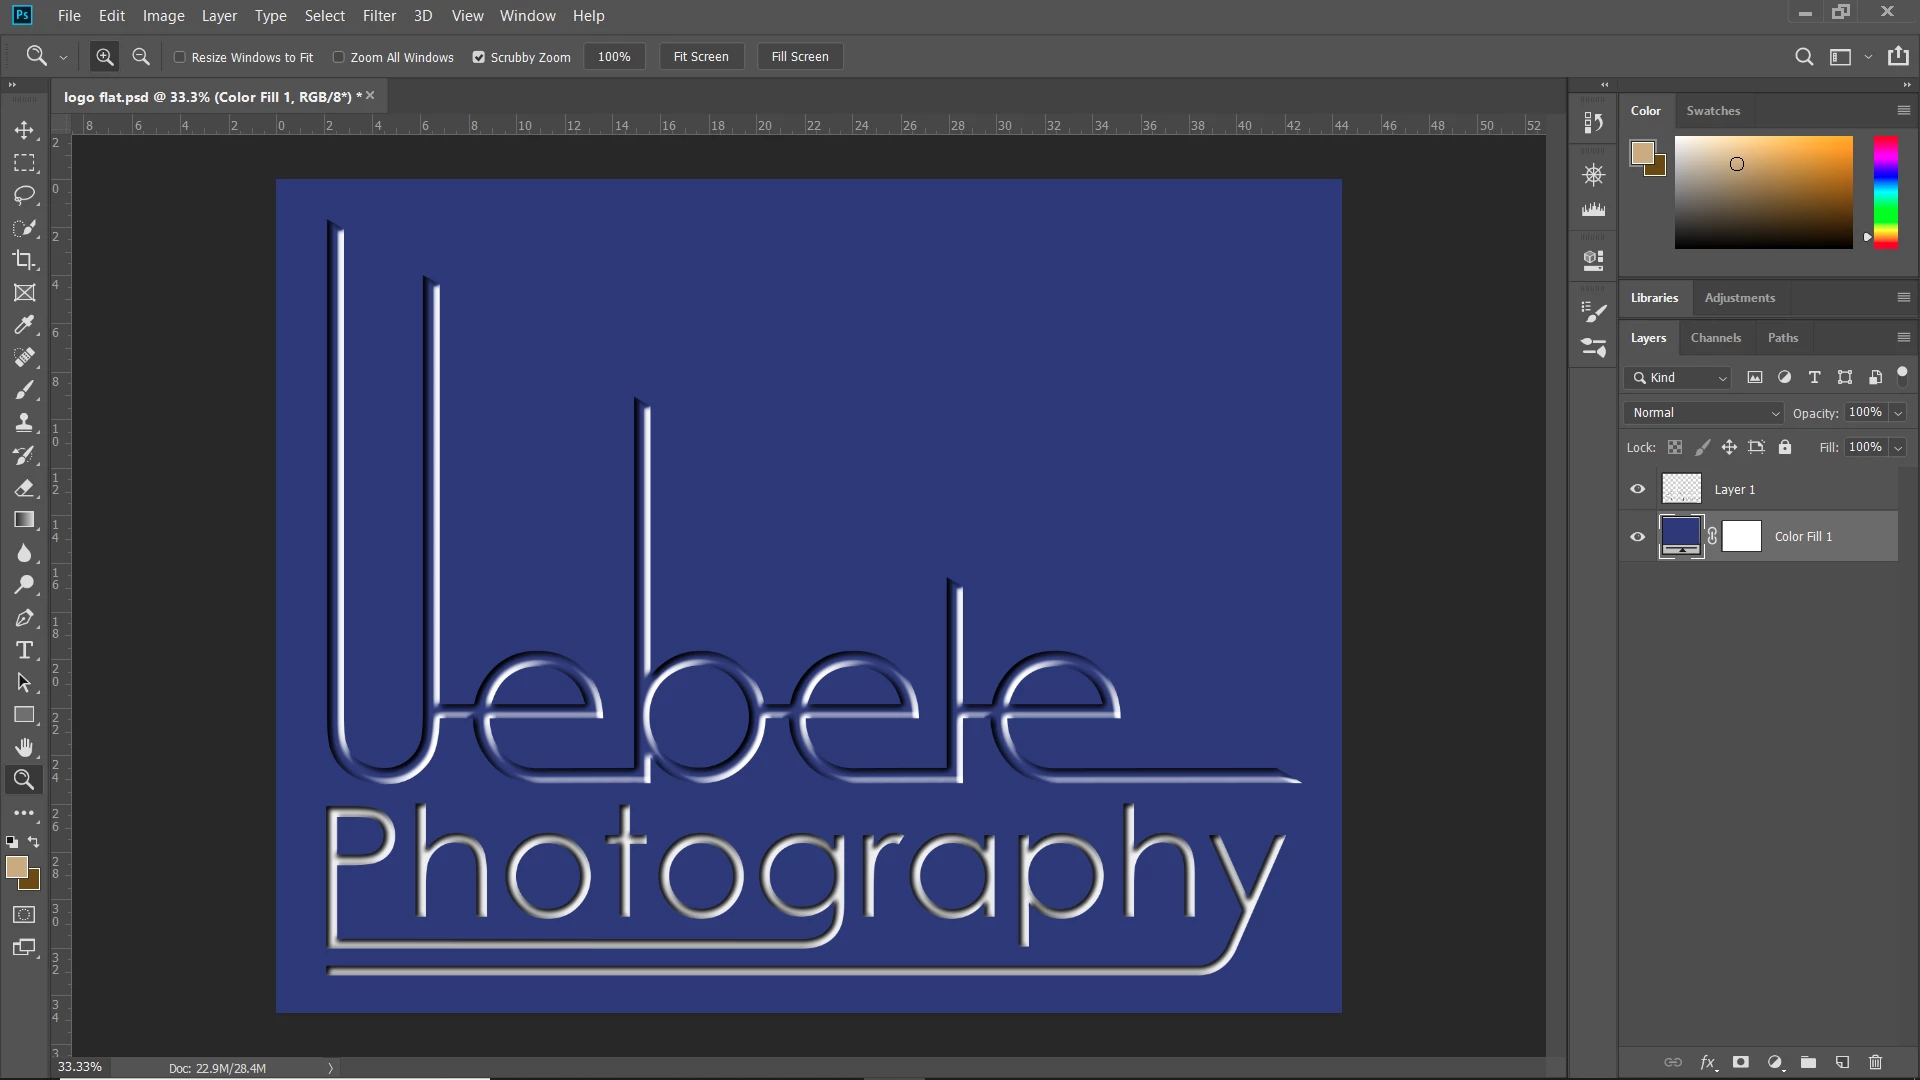Click the rainbow hue slider strip
1920x1080 pixels.
click(x=1885, y=192)
